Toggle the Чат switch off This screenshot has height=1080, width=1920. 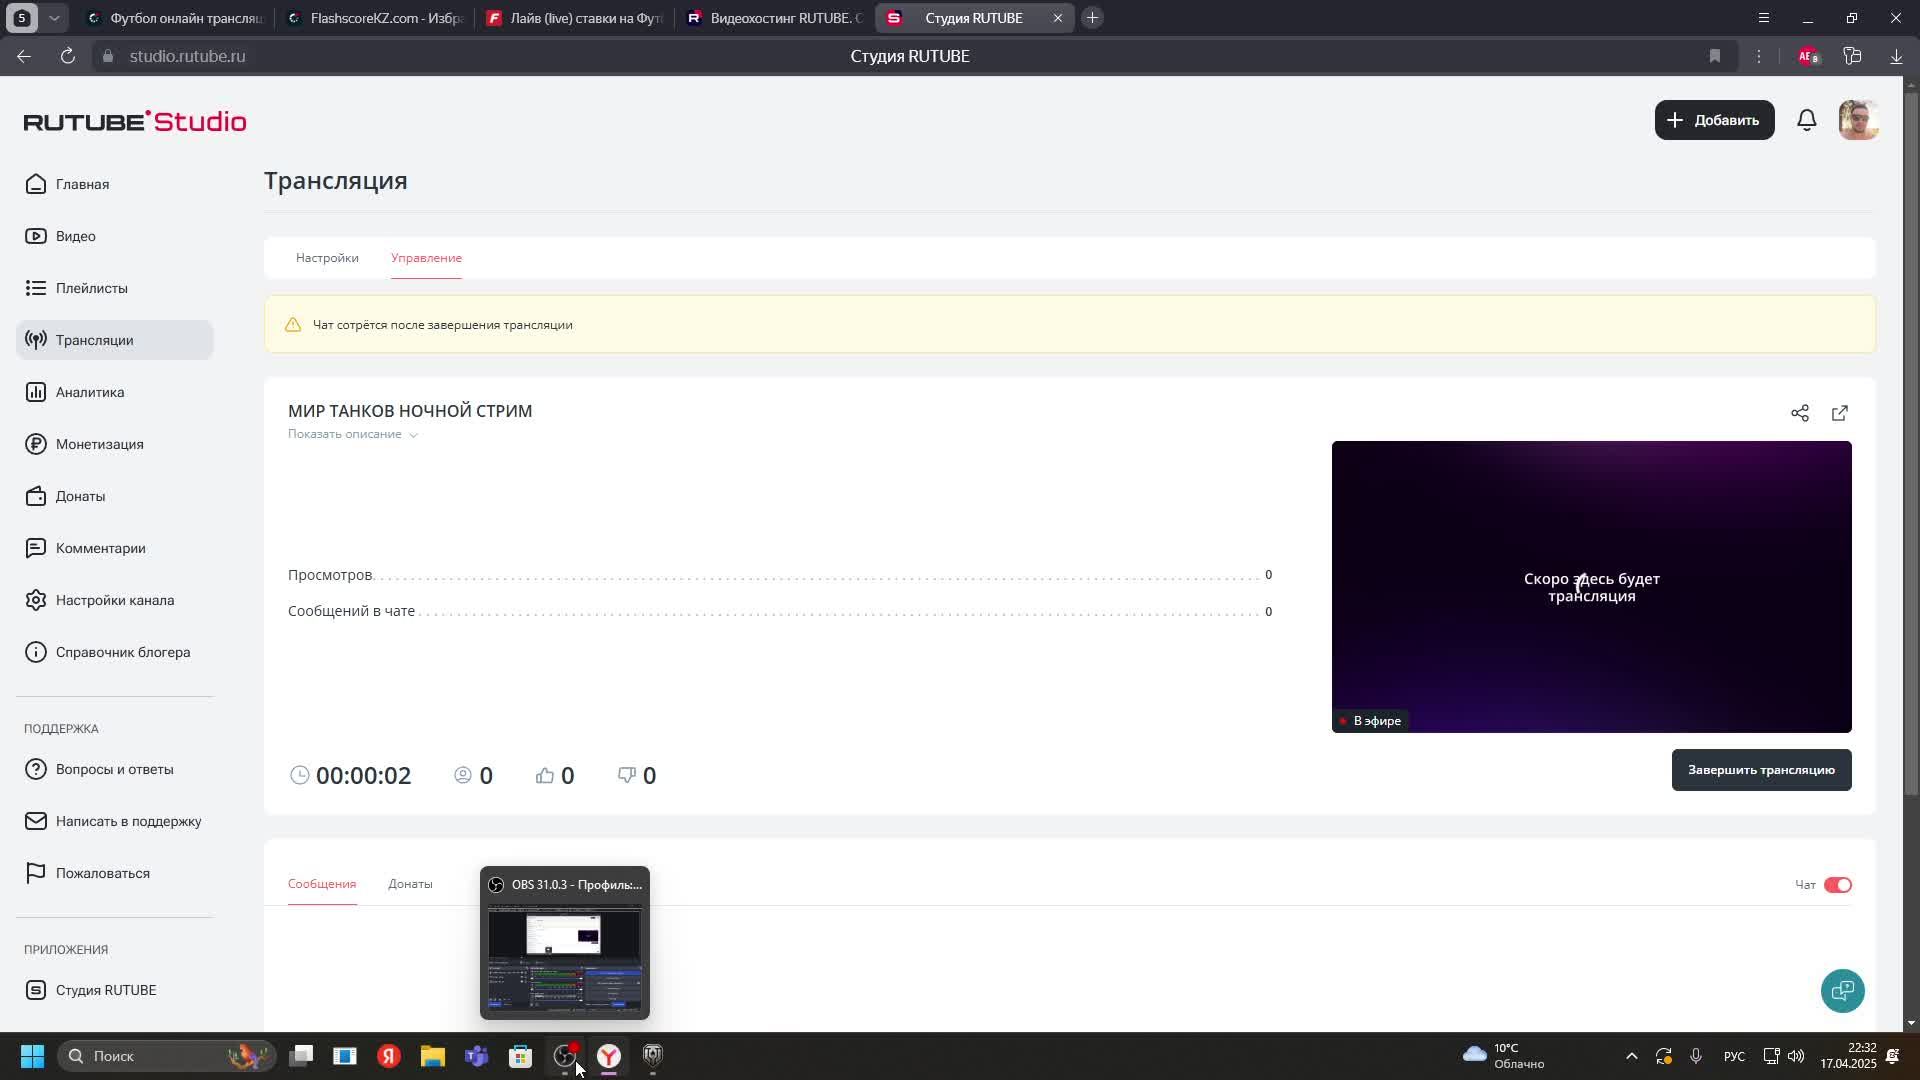click(x=1837, y=885)
